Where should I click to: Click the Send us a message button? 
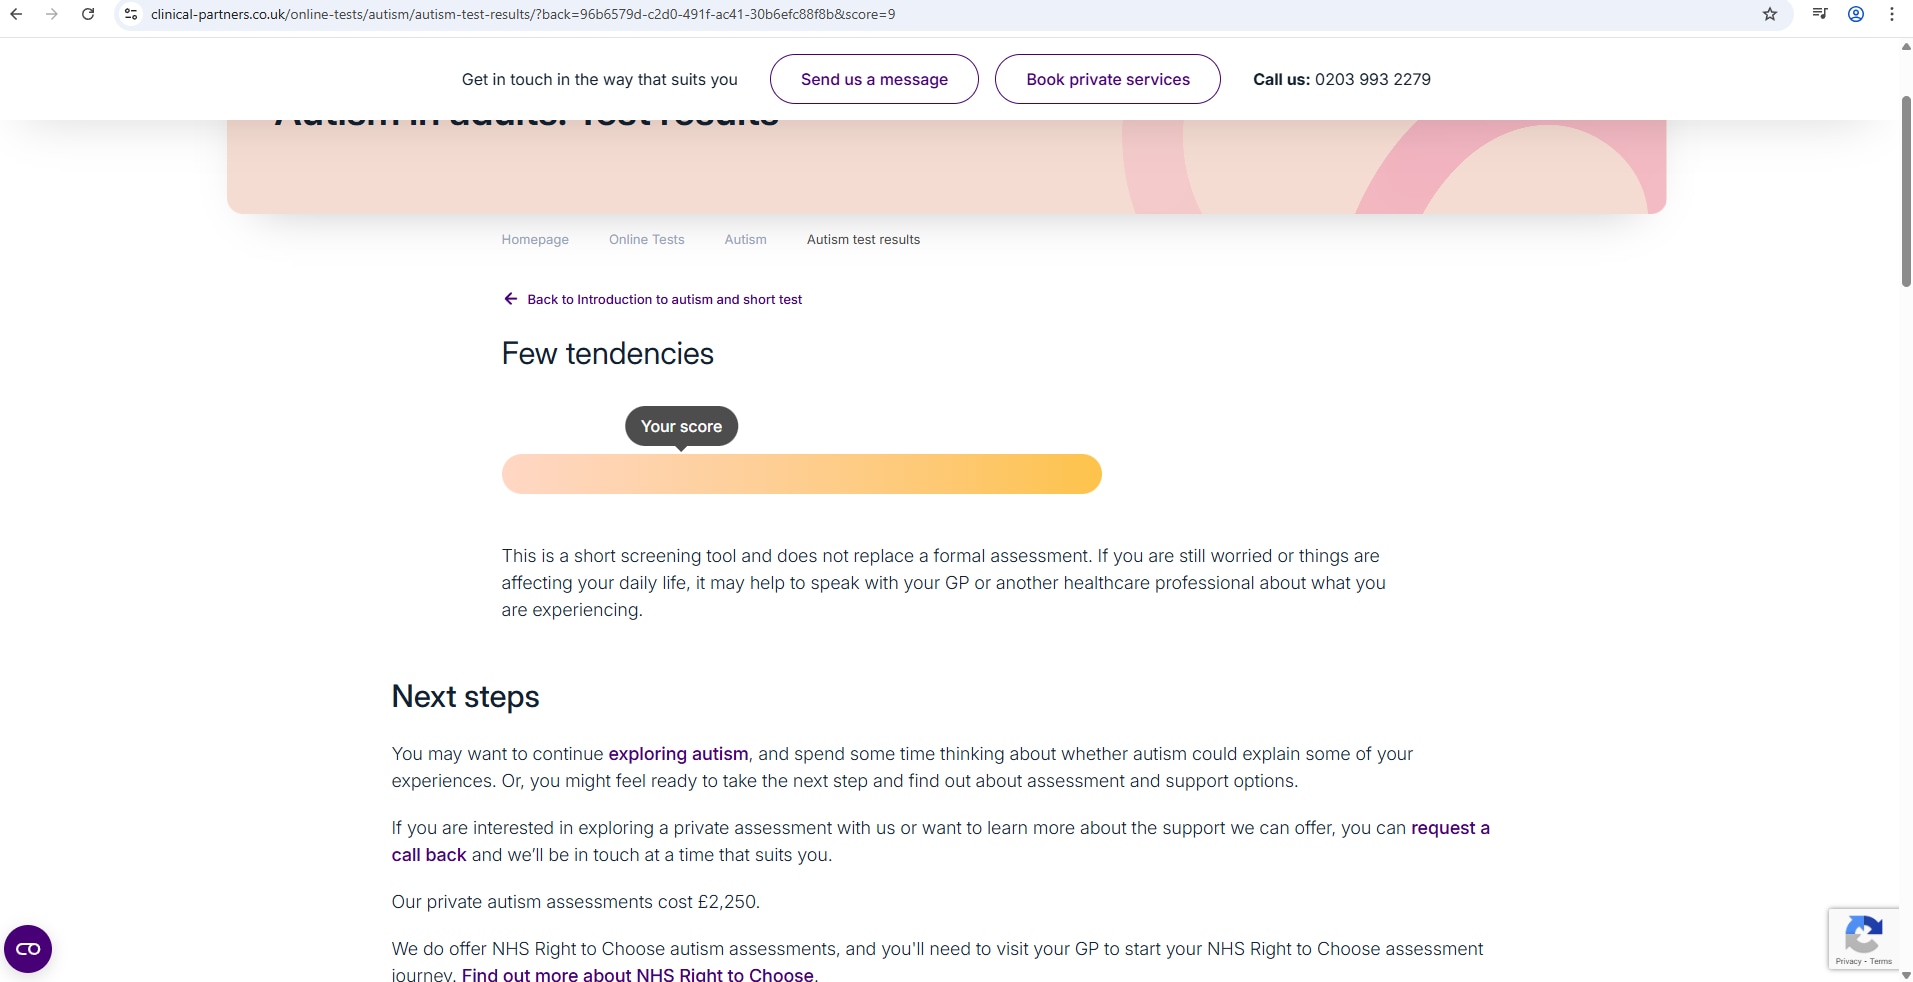pyautogui.click(x=874, y=79)
